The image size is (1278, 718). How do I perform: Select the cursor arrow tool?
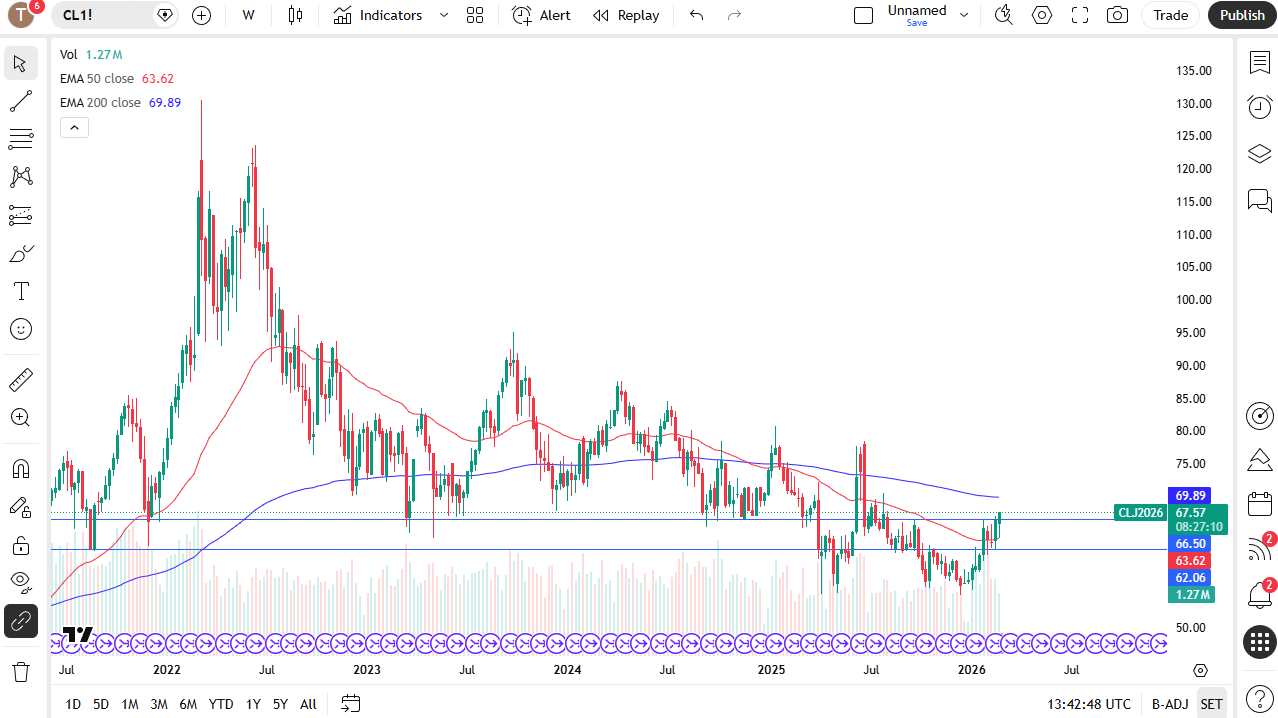(20, 64)
